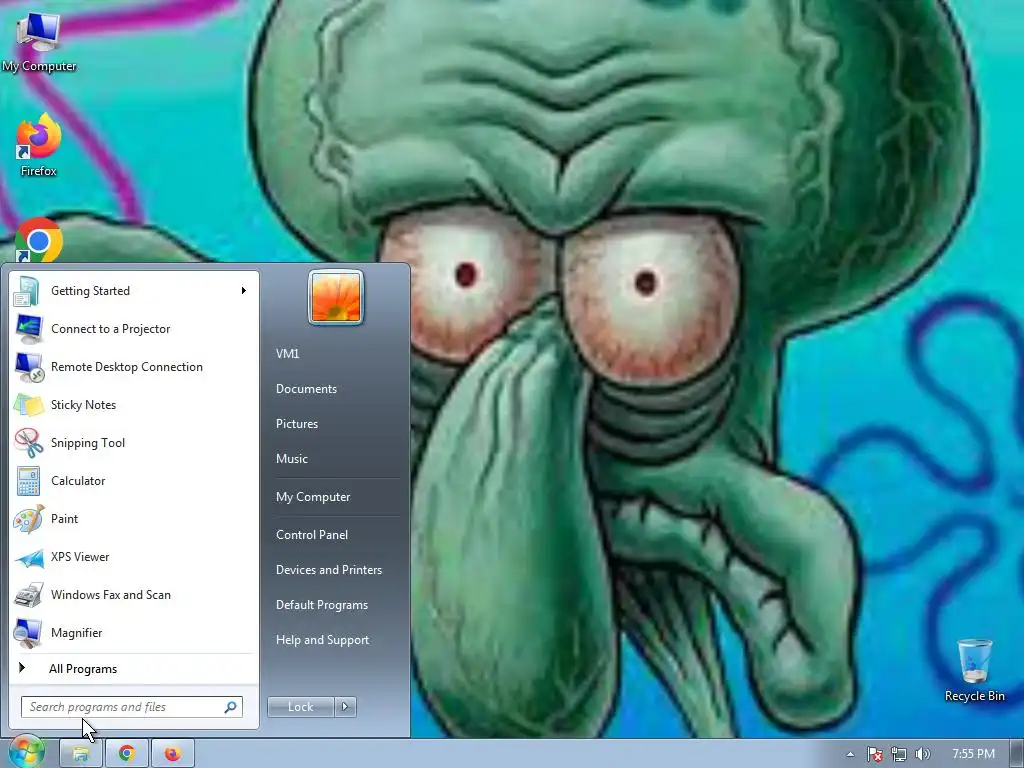This screenshot has width=1024, height=768.
Task: Open Control Panel
Action: pyautogui.click(x=312, y=534)
